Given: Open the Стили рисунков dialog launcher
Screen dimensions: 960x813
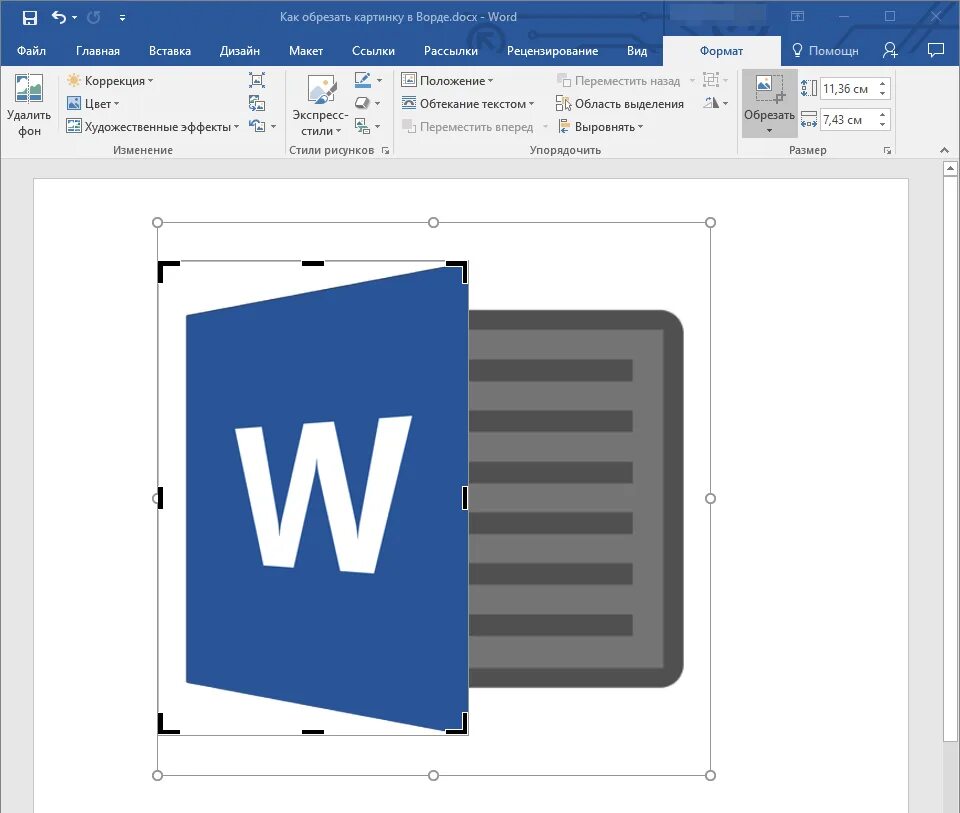Looking at the screenshot, I should (x=386, y=151).
